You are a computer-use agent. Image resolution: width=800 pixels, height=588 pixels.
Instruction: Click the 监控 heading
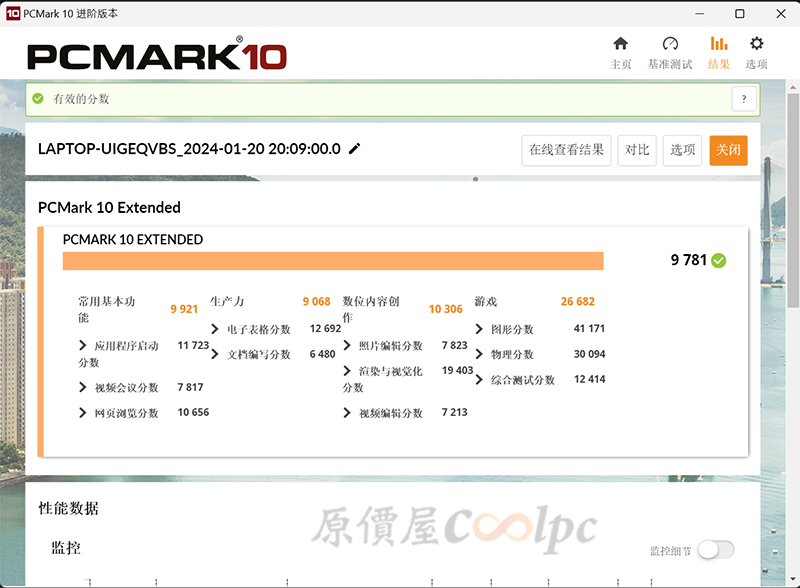pos(66,548)
